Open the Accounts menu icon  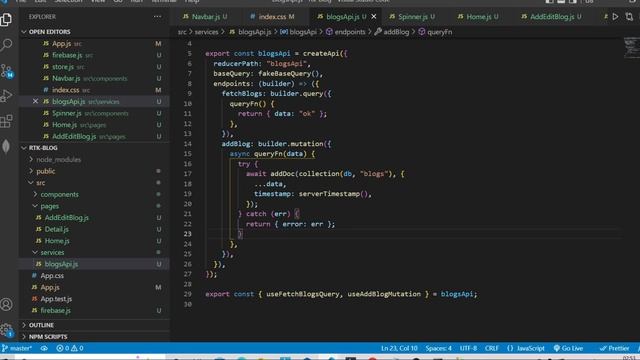(7, 304)
